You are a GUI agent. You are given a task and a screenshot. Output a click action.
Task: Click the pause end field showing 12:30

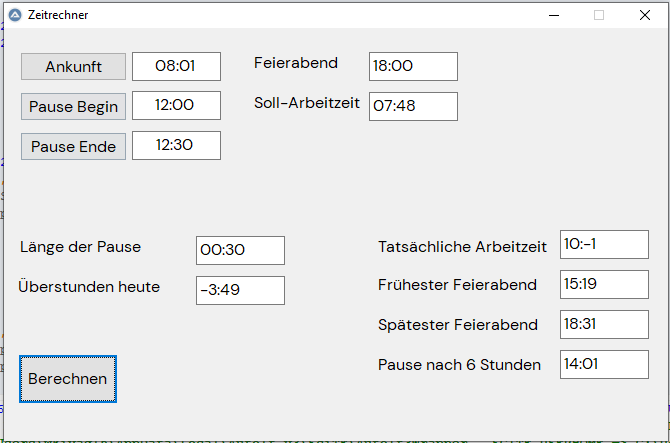pos(176,146)
